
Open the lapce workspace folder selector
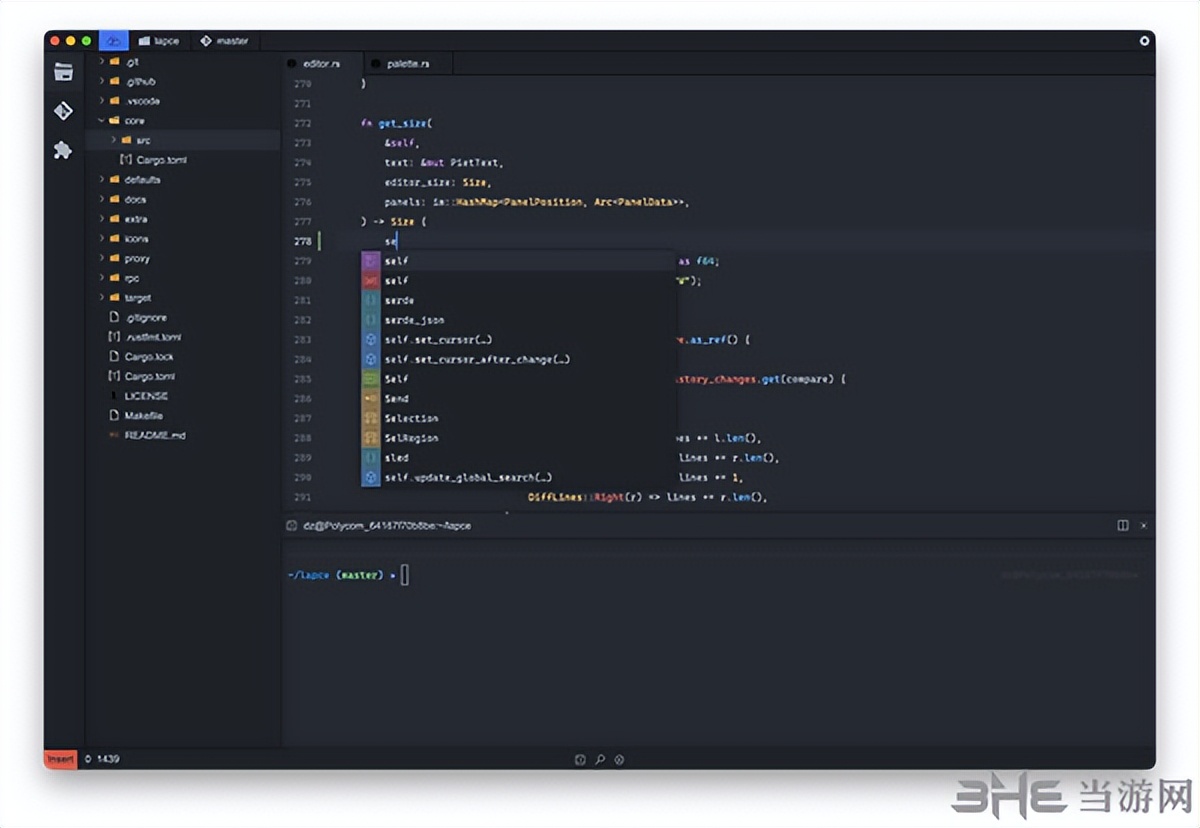(x=160, y=41)
